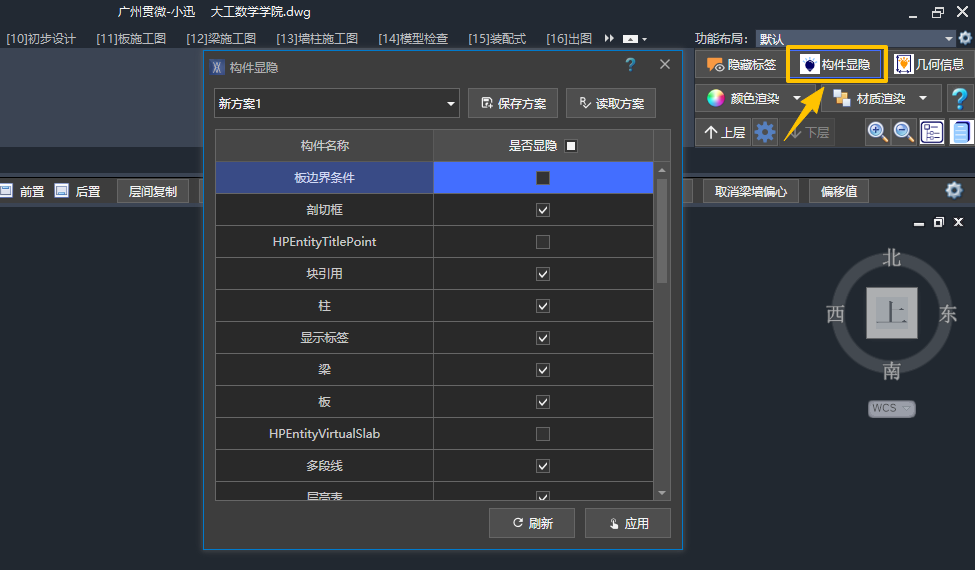Uncheck the 块引用 visibility checkbox
Image resolution: width=975 pixels, height=570 pixels.
543,274
